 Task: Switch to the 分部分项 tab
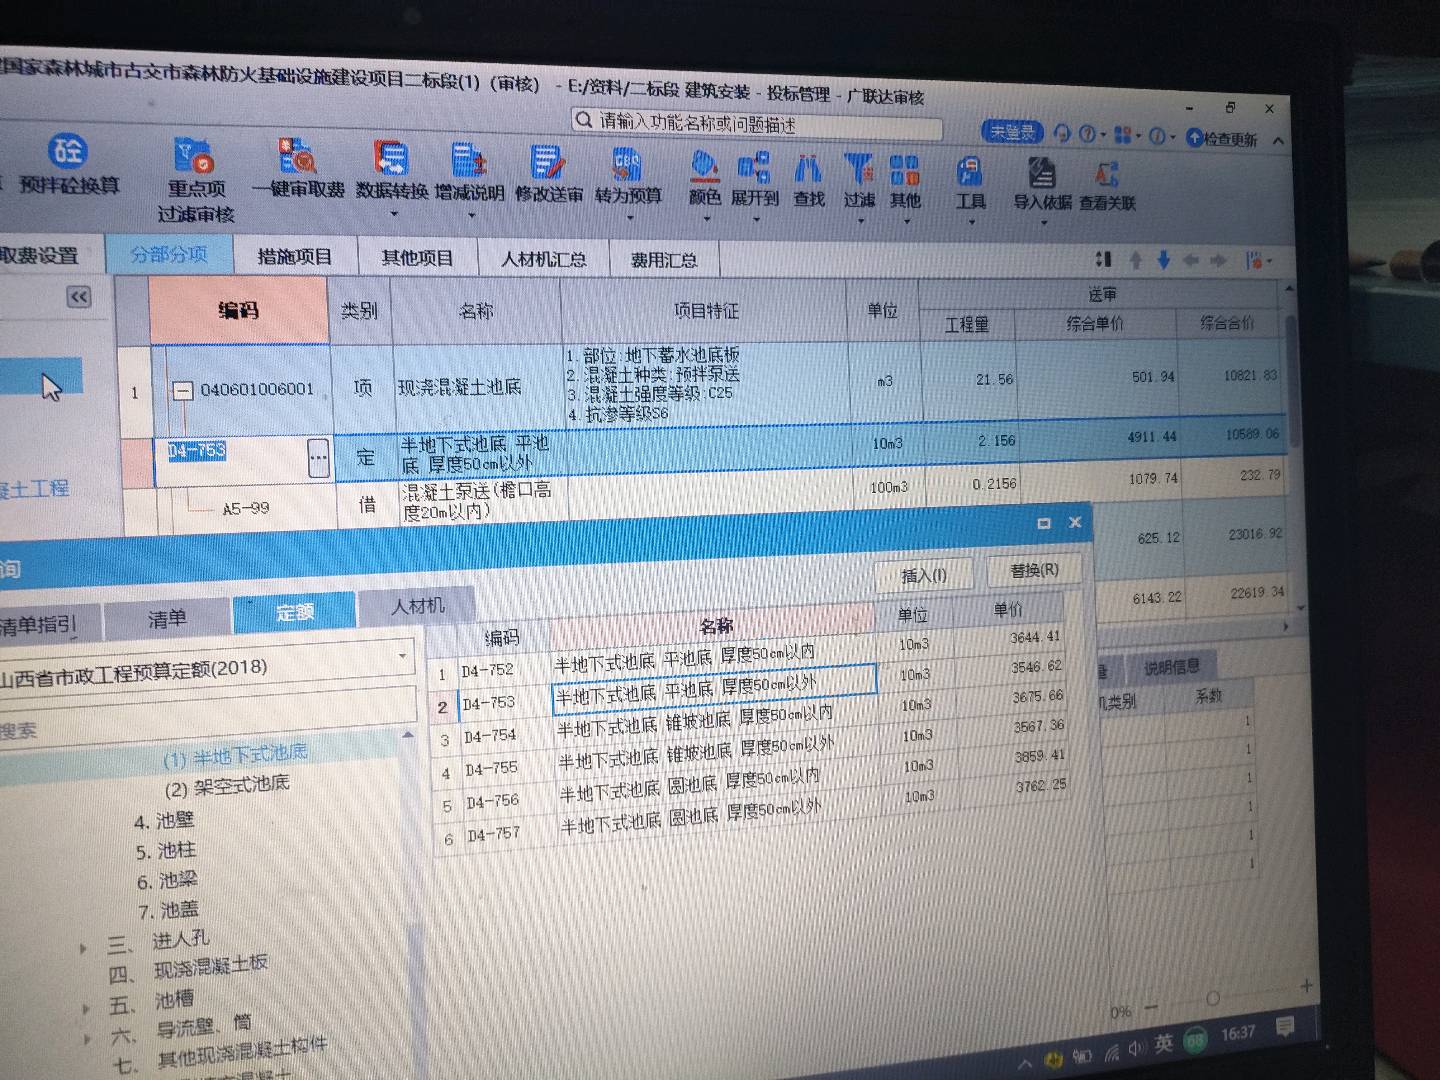pos(168,254)
